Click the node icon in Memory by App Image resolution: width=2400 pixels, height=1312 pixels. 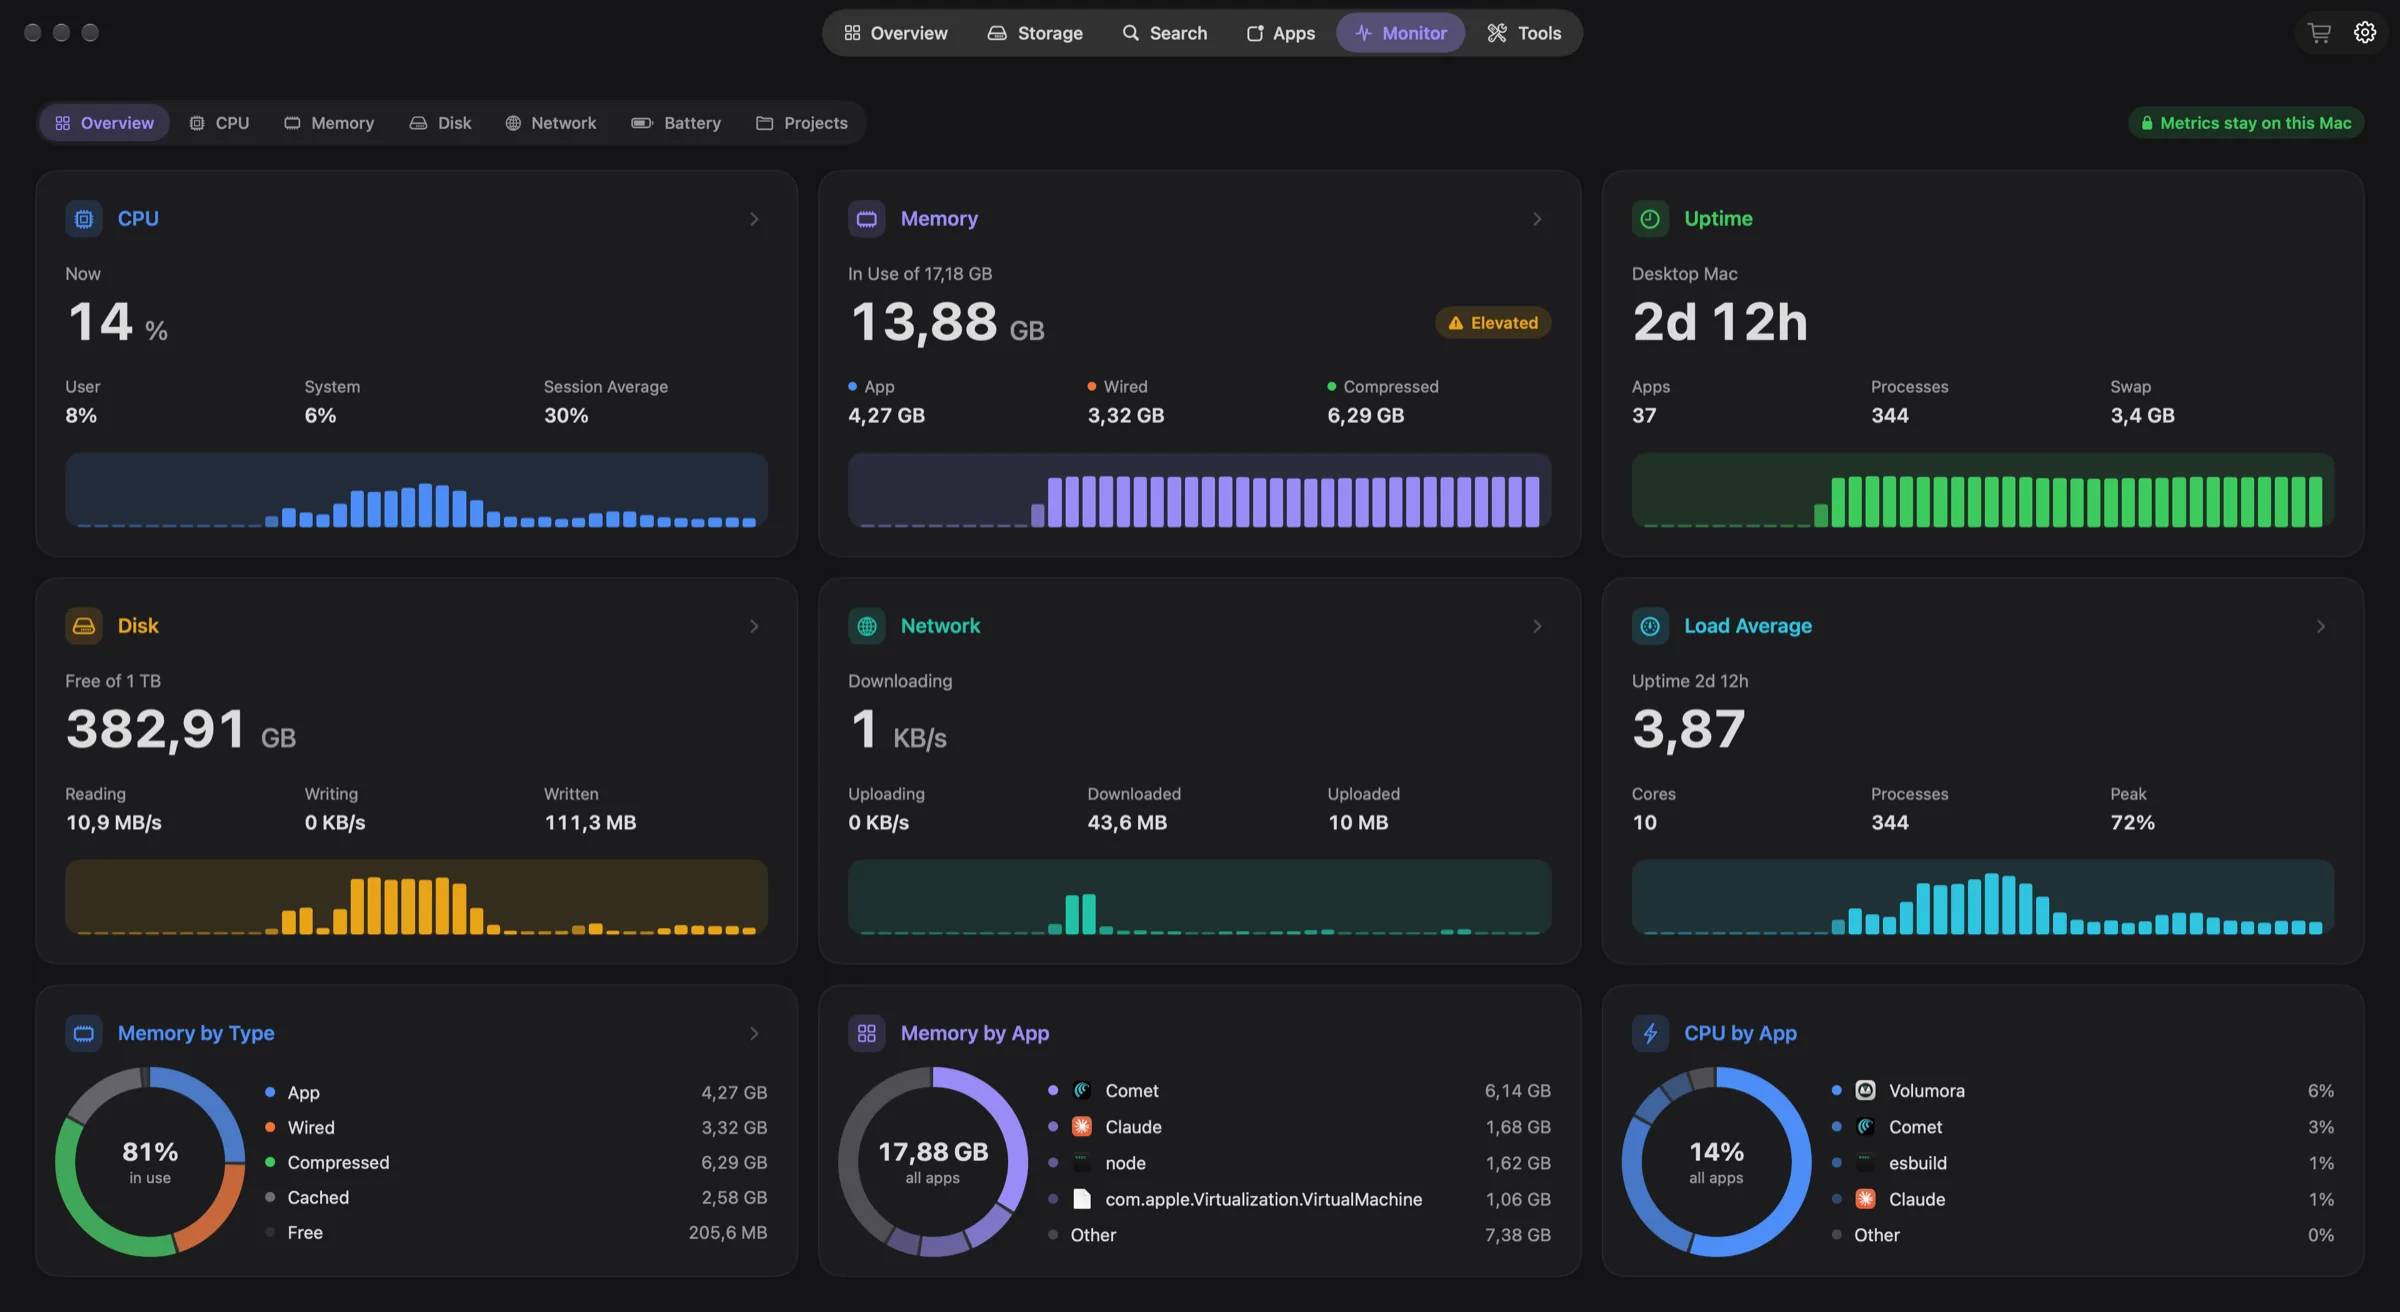pyautogui.click(x=1082, y=1163)
